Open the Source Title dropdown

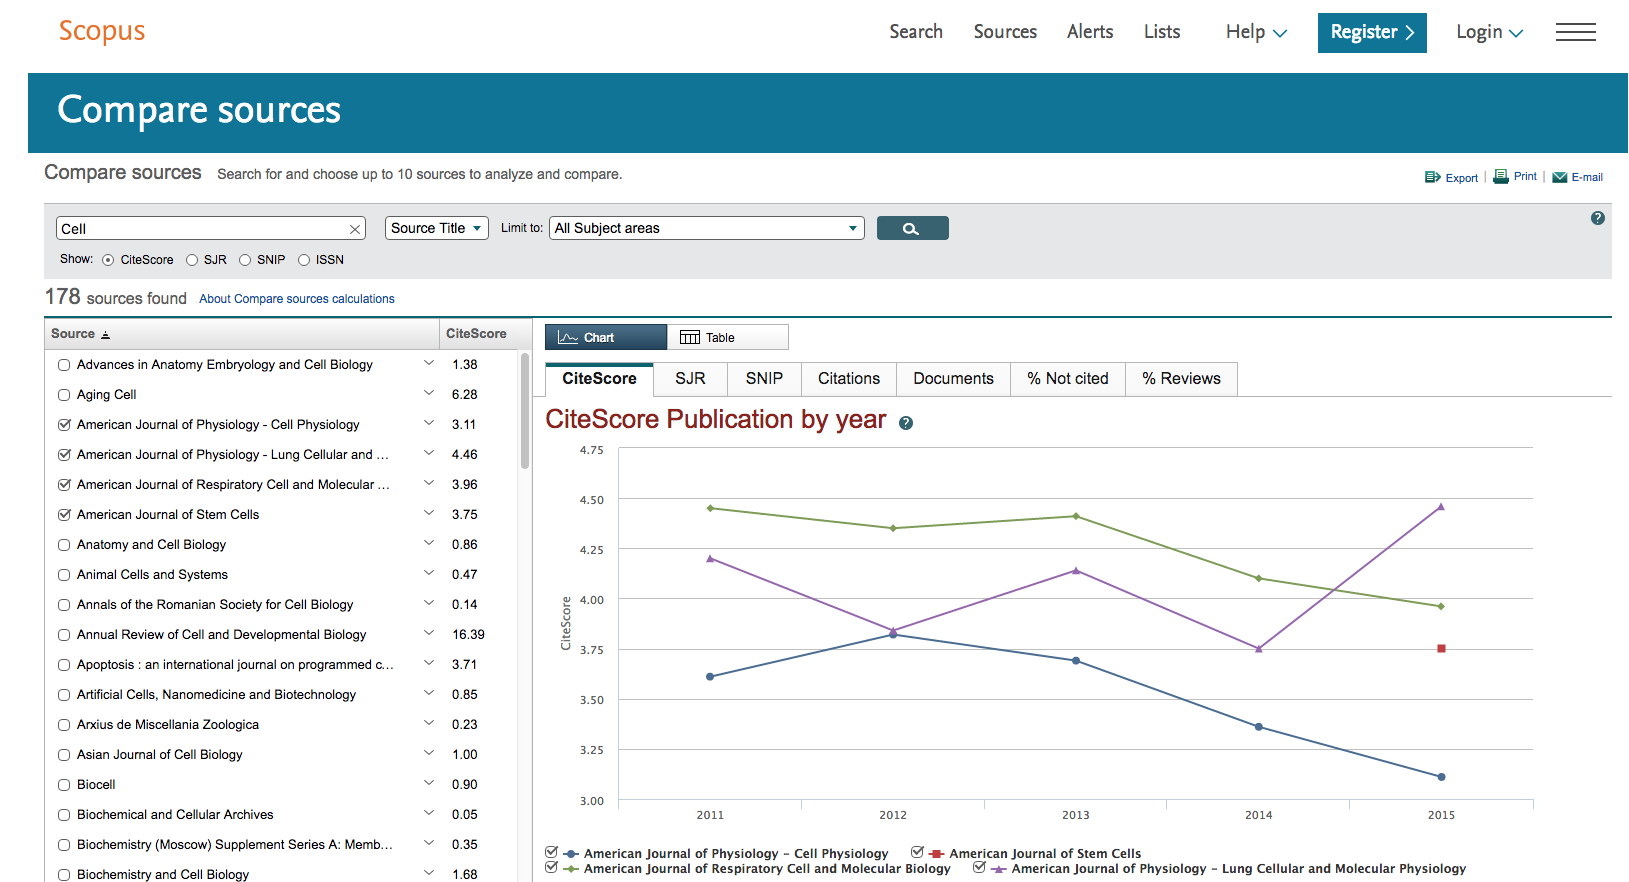[436, 228]
